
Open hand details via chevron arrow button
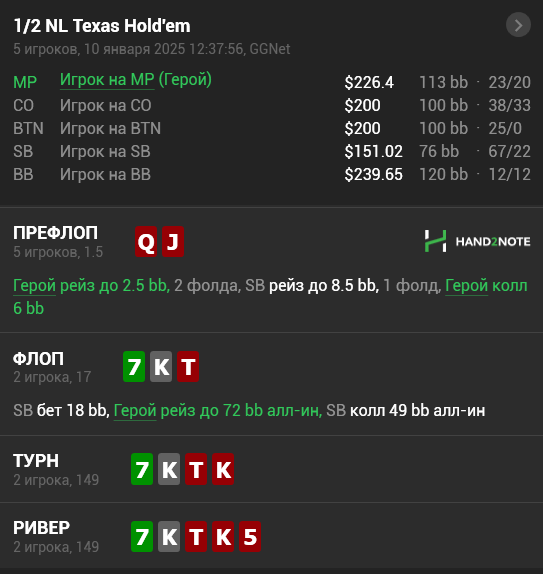tap(518, 25)
